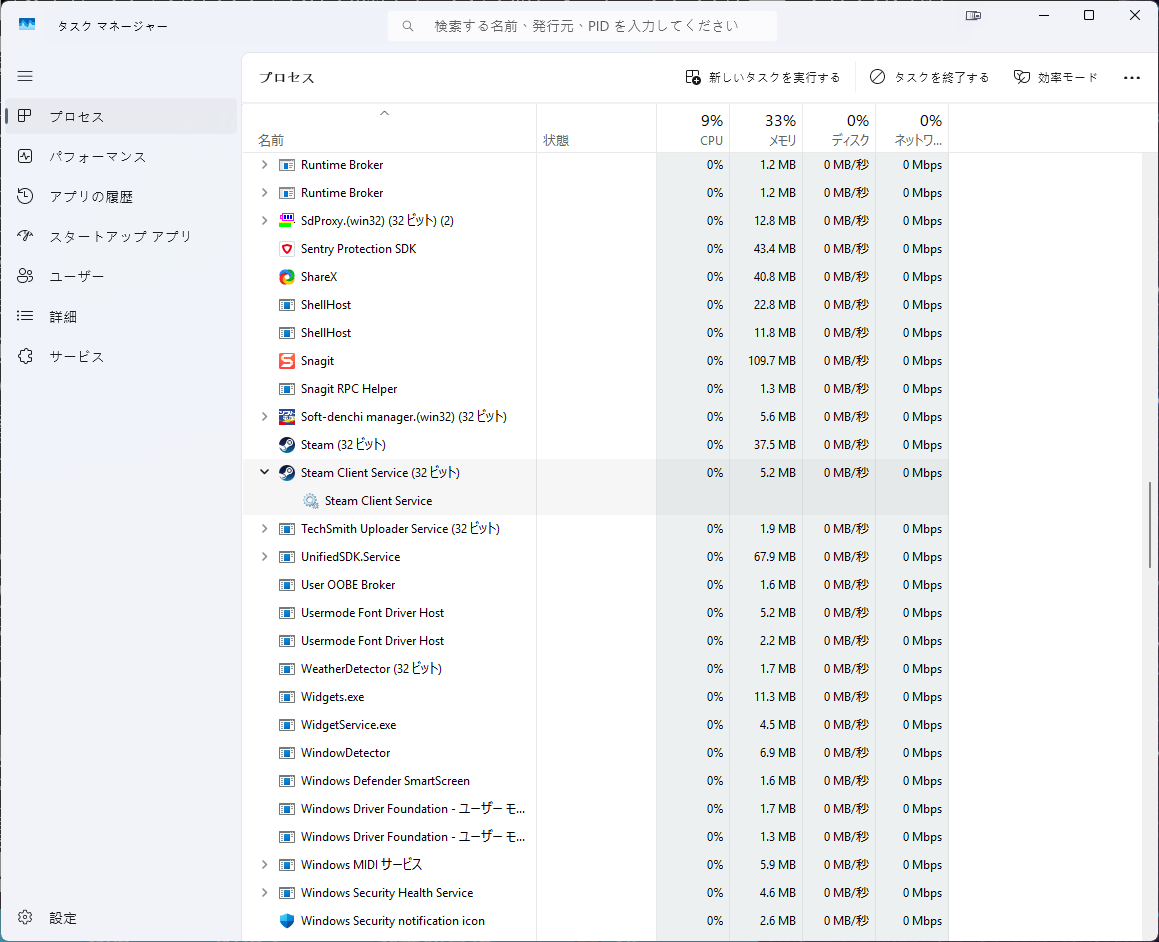Select the Steam Client Service child entry
Screen dimensions: 1159x942
(596, 501)
